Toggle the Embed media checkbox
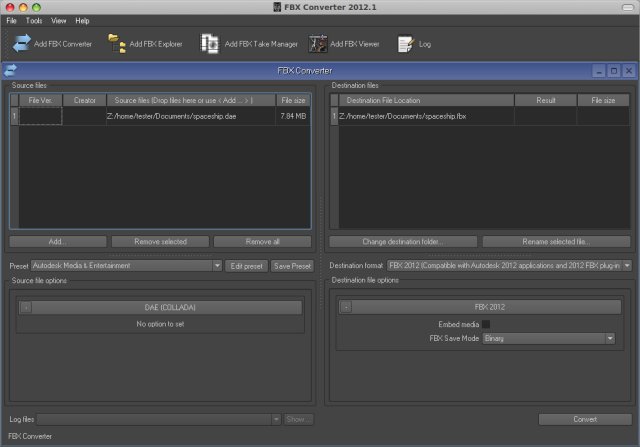The height and width of the screenshot is (447, 640). (x=486, y=324)
